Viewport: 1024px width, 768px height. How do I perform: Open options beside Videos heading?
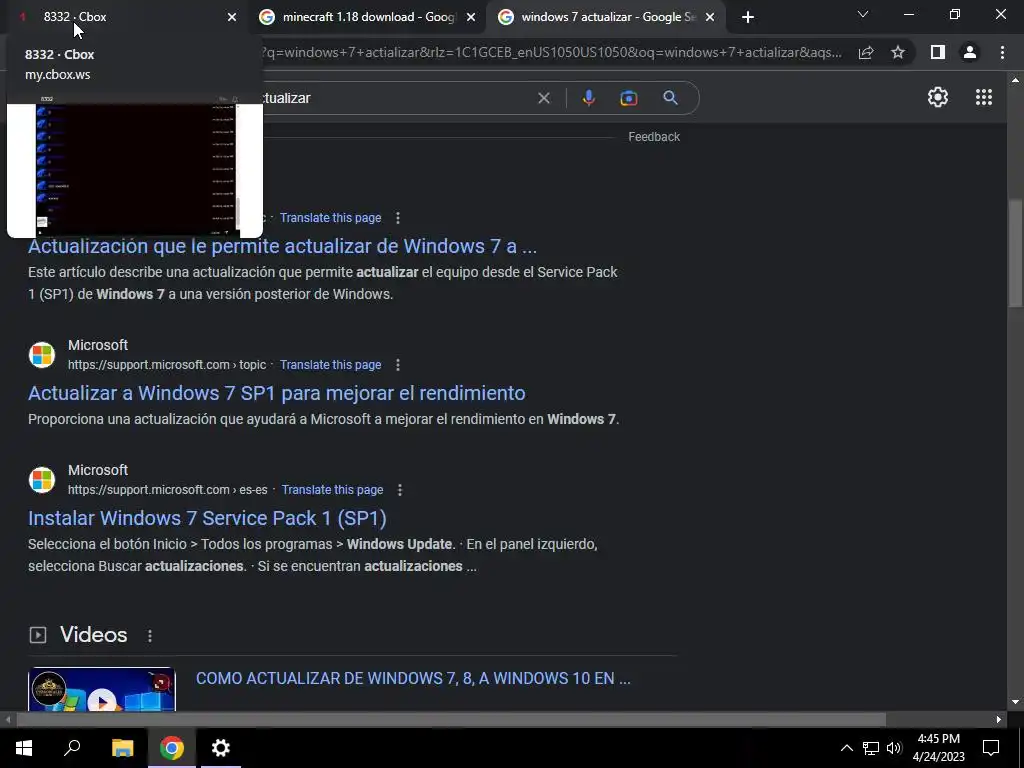click(x=150, y=635)
